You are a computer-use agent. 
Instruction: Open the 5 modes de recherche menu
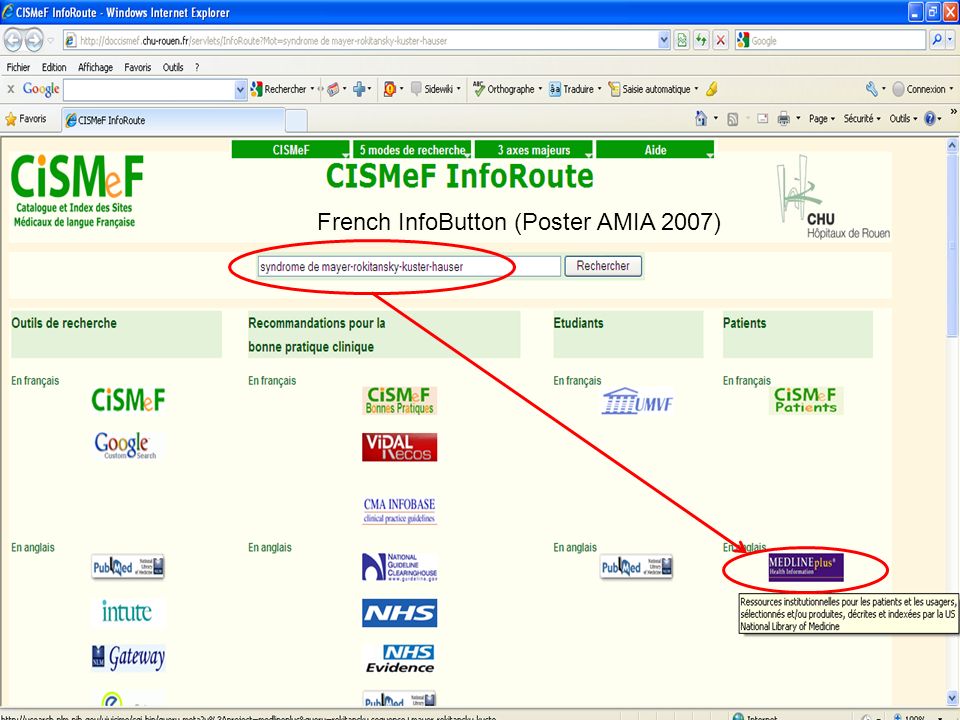click(412, 150)
